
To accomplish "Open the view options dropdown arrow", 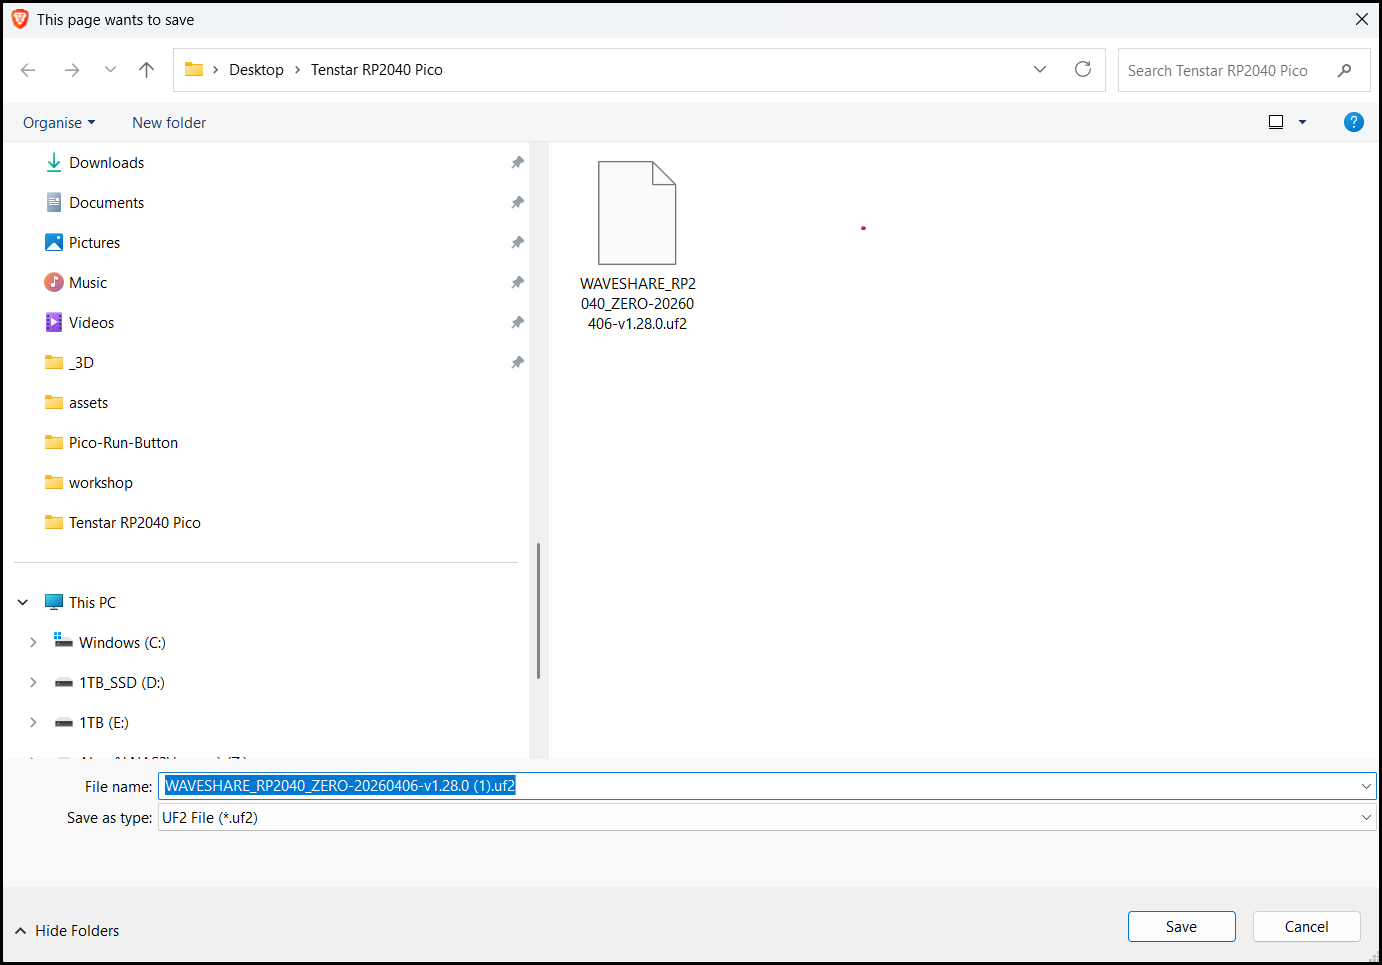I will 1302,122.
